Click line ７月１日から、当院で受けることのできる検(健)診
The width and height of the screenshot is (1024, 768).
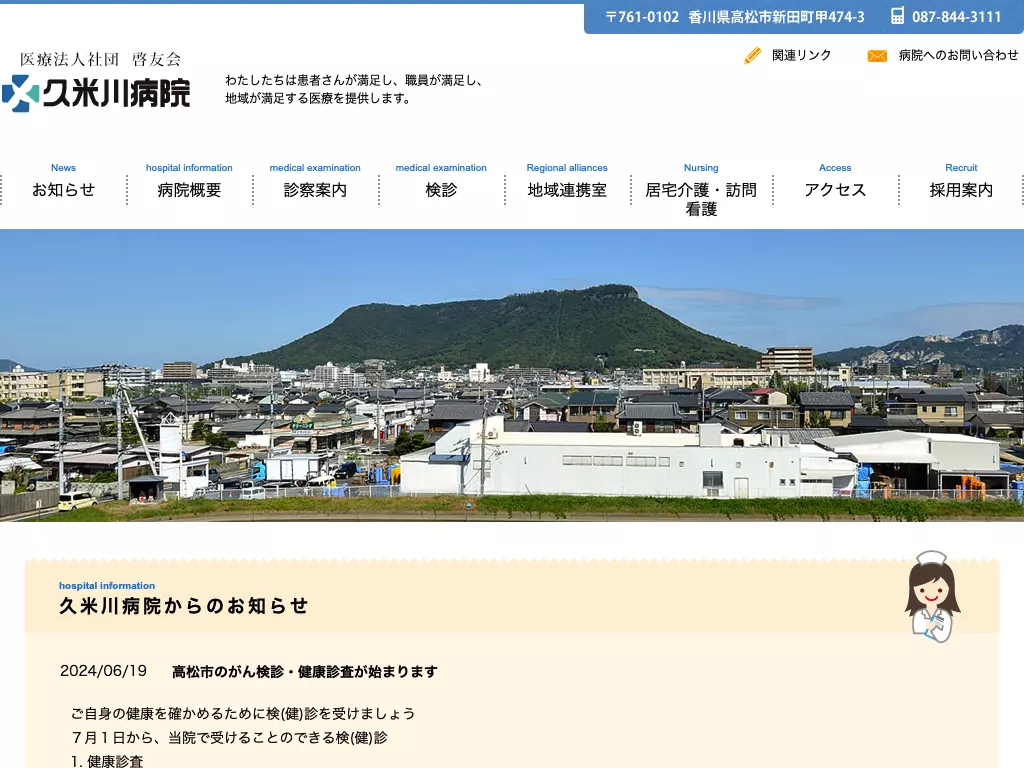click(x=229, y=737)
